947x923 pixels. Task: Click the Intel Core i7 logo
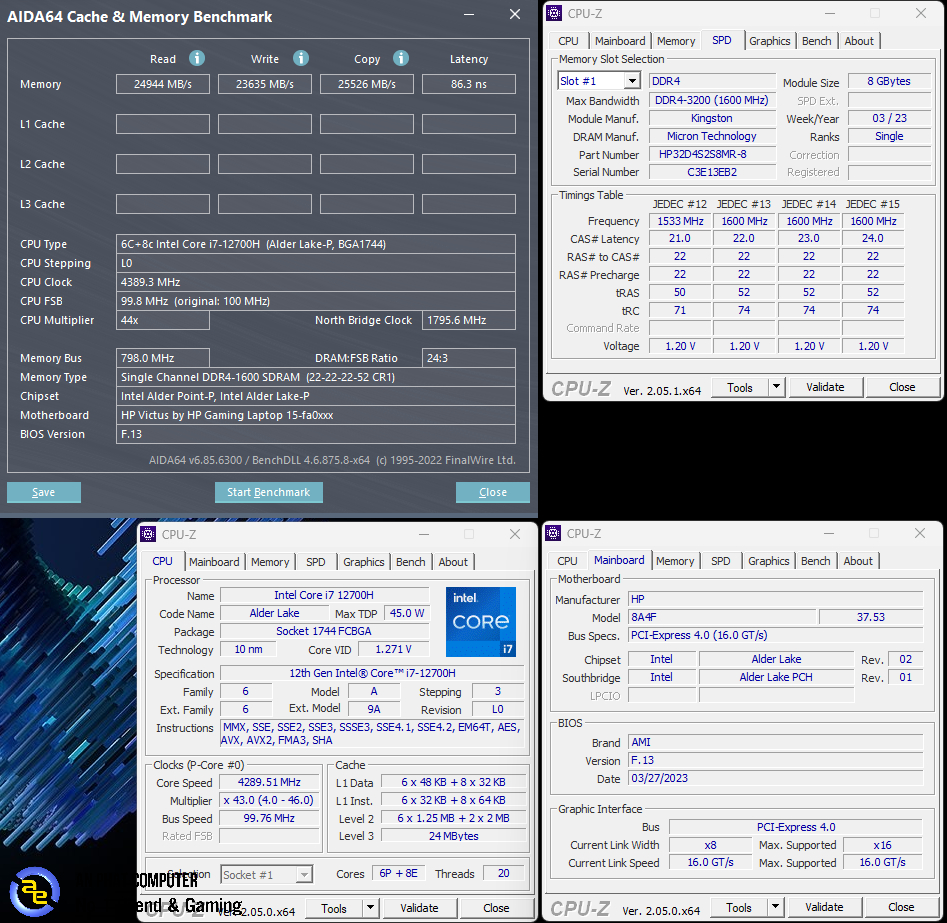point(481,622)
